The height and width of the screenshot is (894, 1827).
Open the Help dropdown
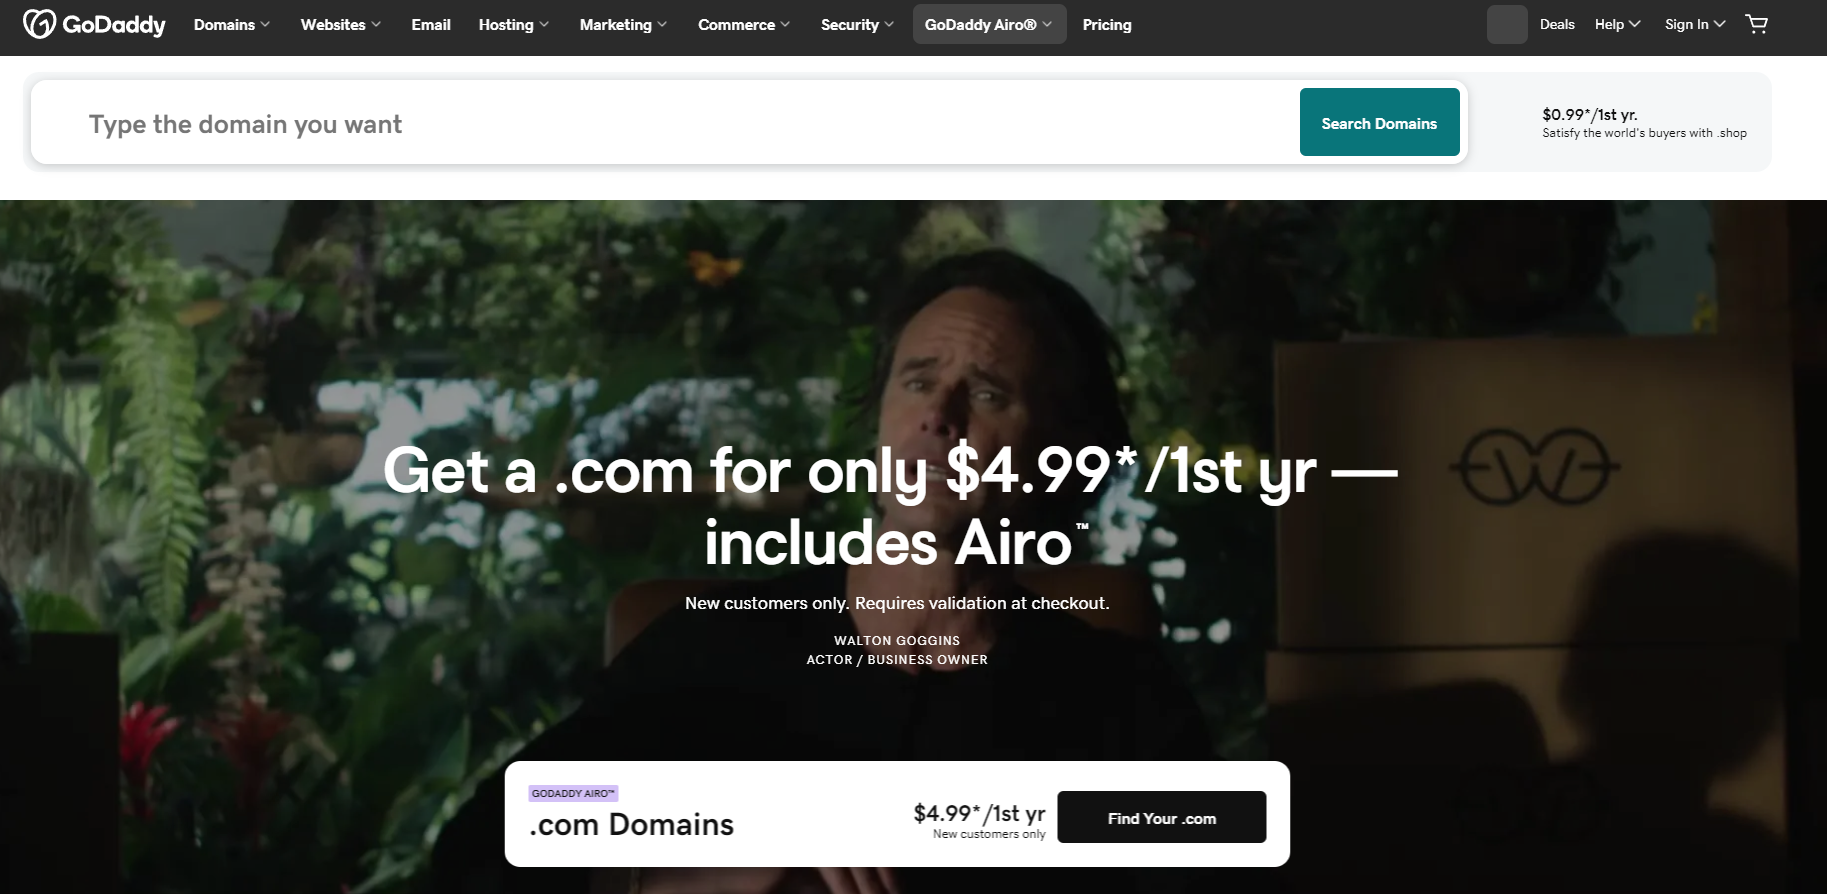click(1617, 24)
